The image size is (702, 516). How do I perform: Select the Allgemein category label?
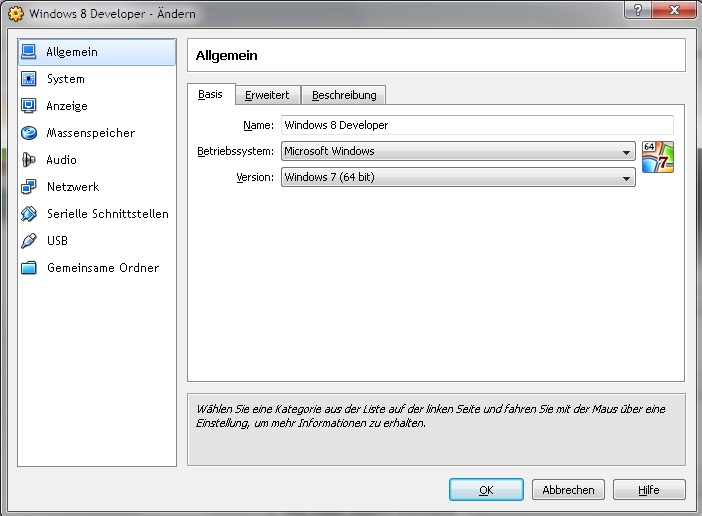pos(72,52)
